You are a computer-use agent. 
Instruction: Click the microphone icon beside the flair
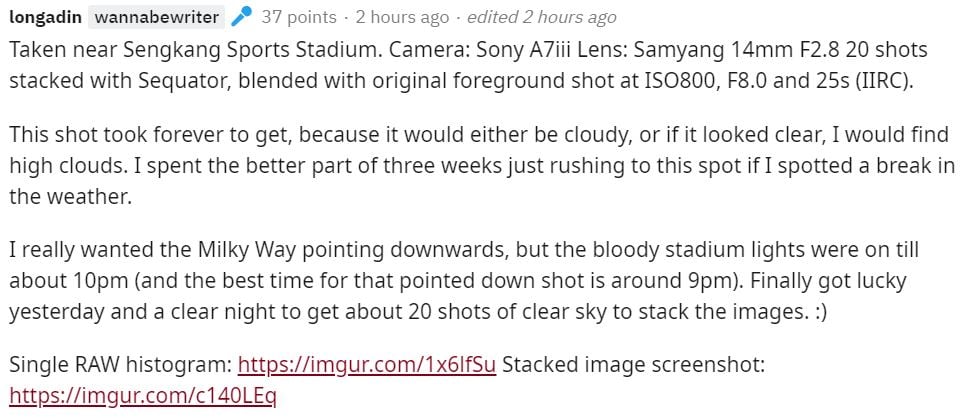tap(241, 17)
